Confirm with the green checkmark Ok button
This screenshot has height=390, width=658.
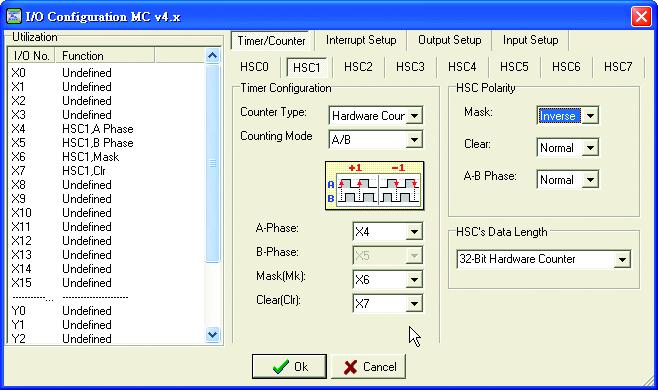point(289,366)
